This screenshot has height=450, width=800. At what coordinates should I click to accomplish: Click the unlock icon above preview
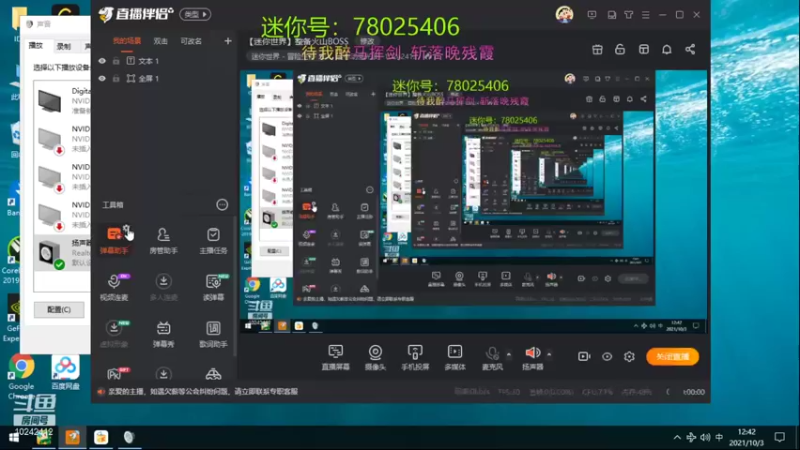tap(620, 49)
